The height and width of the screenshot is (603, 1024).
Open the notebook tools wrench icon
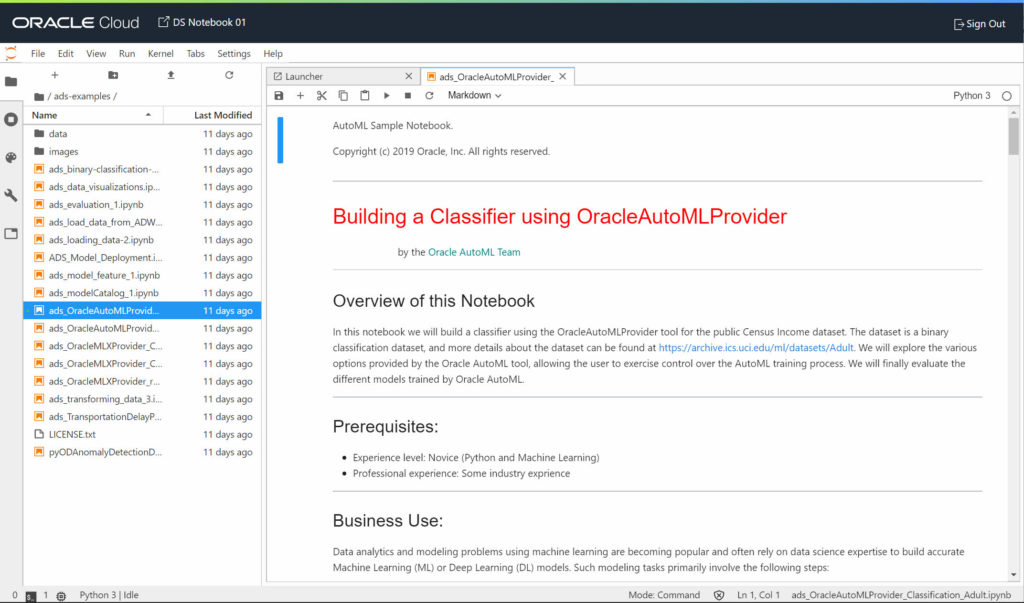11,195
